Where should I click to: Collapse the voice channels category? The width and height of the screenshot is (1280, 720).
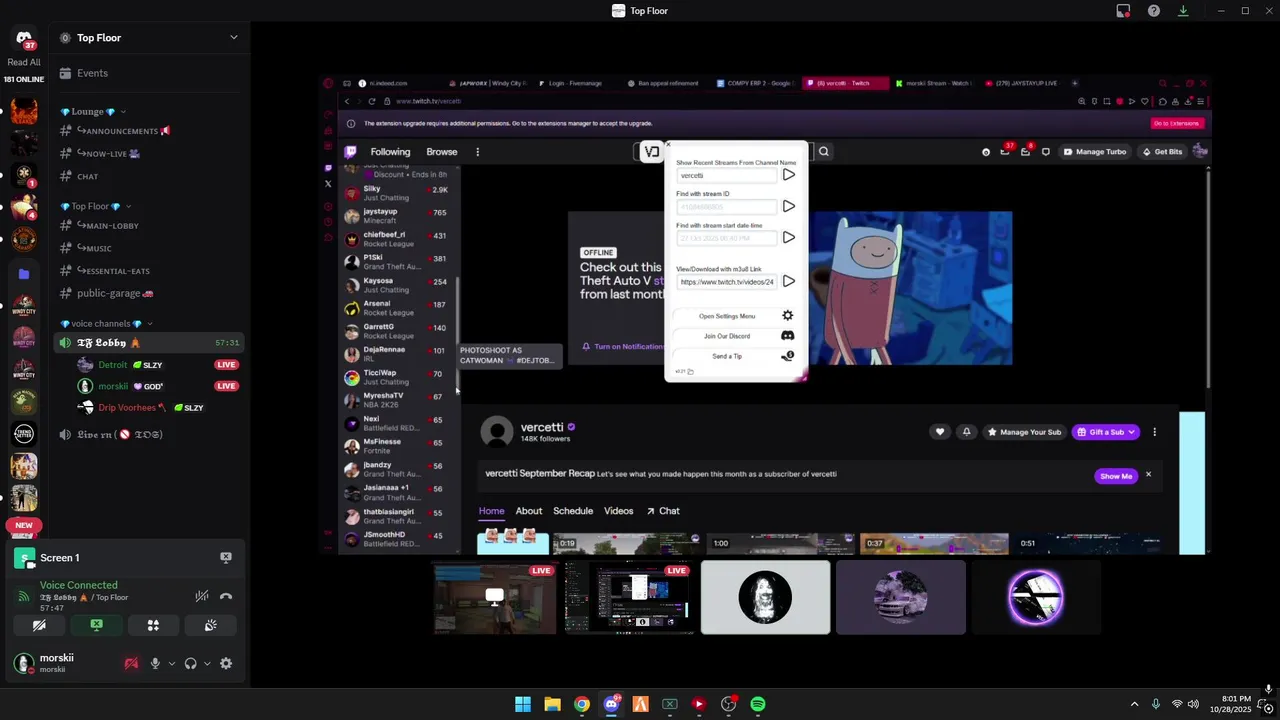(106, 324)
